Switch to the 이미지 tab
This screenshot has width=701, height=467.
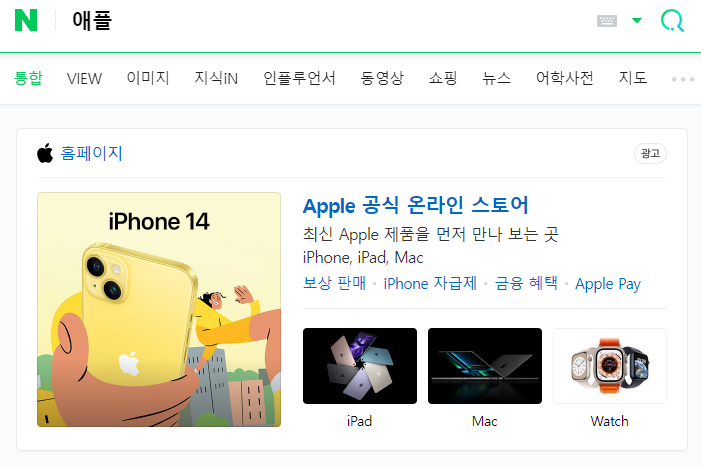pyautogui.click(x=148, y=78)
